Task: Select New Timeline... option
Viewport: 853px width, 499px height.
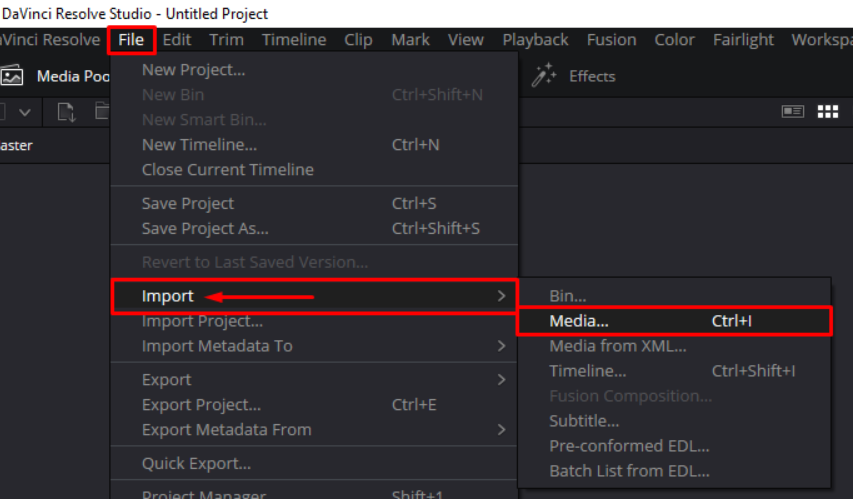Action: coord(199,145)
